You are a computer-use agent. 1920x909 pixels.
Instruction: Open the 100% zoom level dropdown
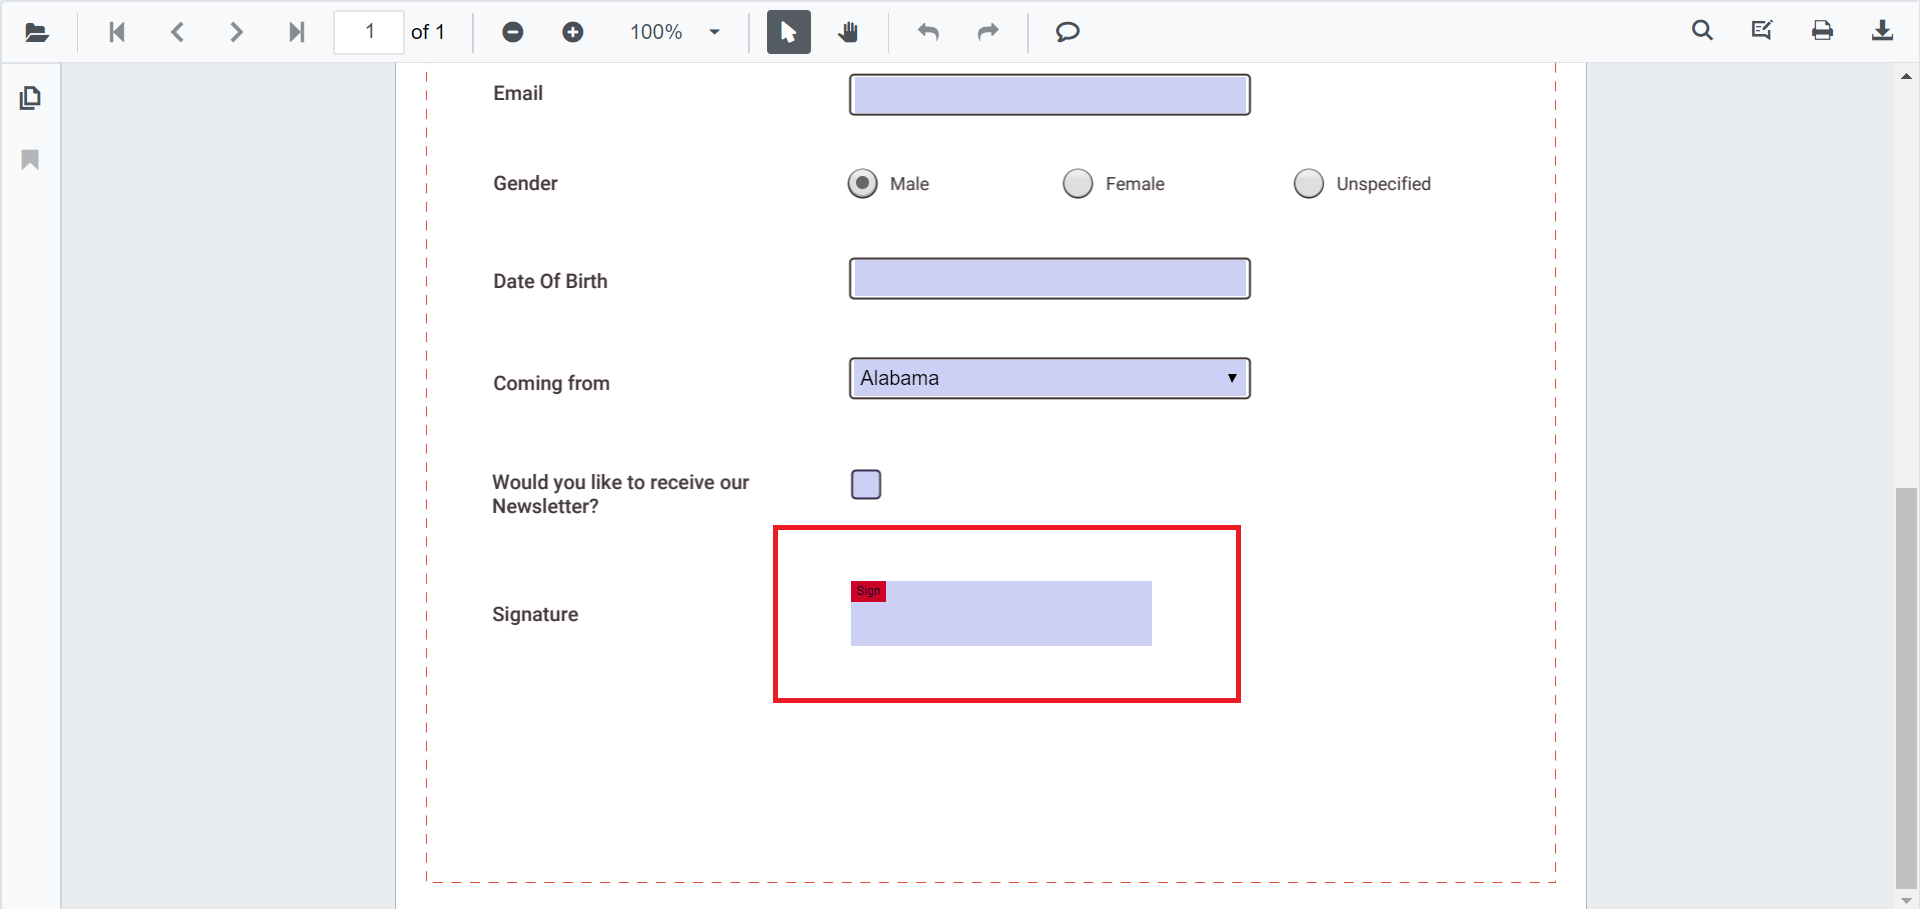(x=676, y=32)
